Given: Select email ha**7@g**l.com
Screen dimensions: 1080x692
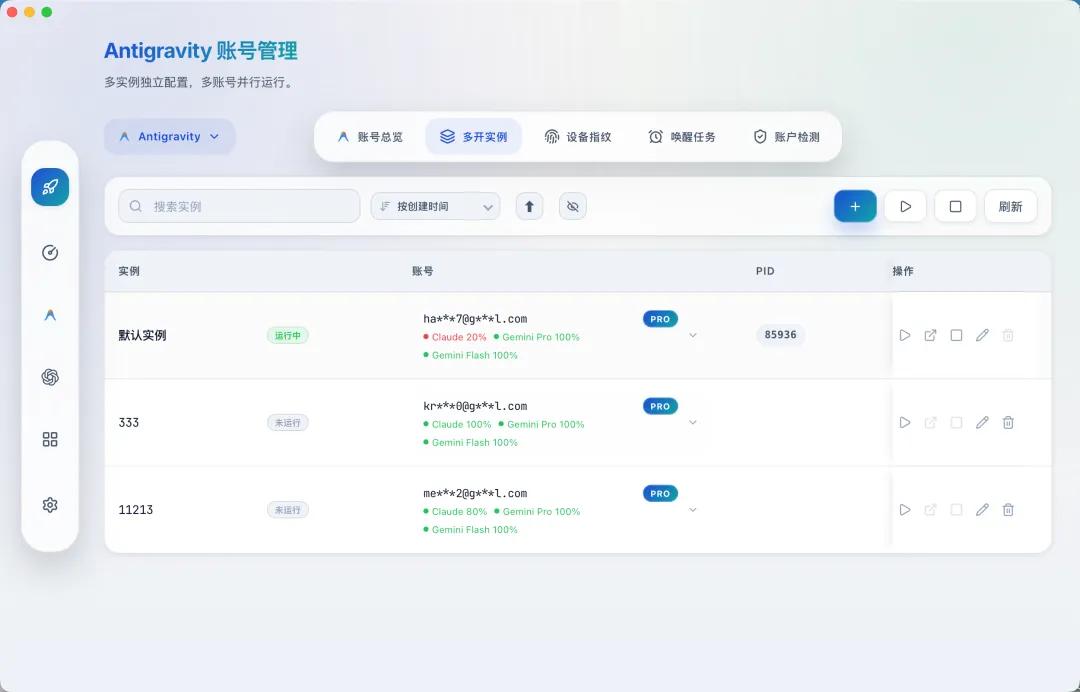Looking at the screenshot, I should click(x=475, y=319).
